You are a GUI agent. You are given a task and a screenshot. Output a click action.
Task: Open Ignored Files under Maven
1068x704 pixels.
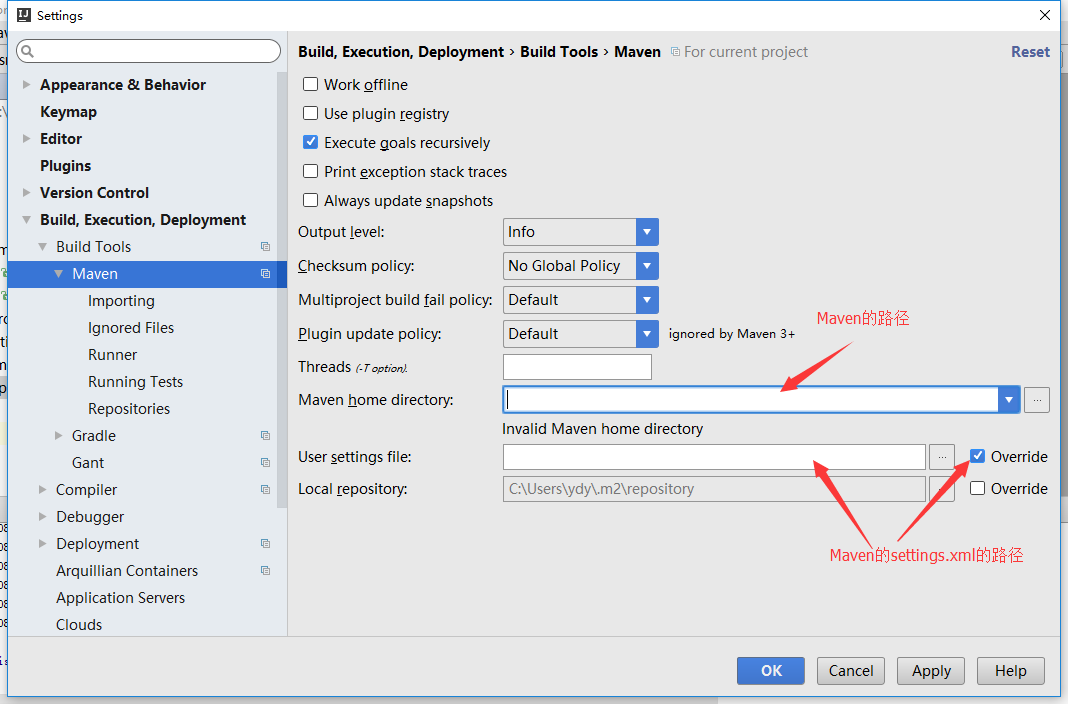(131, 327)
